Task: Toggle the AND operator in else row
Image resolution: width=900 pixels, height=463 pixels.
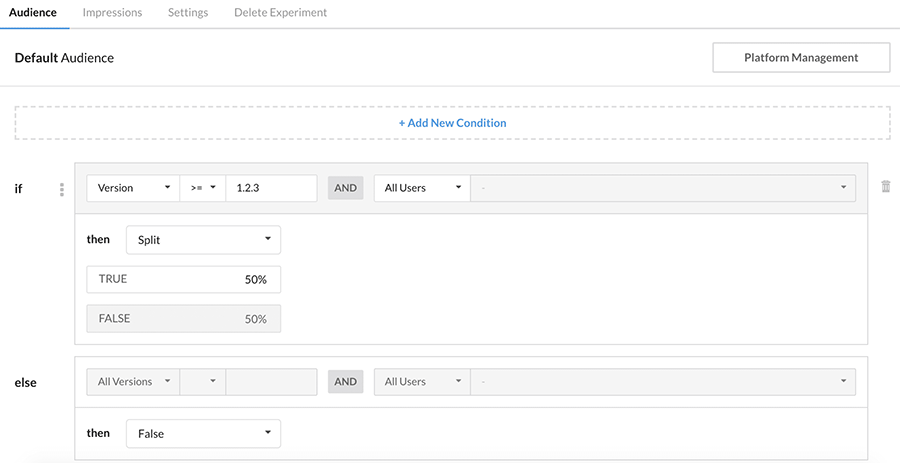Action: click(345, 381)
